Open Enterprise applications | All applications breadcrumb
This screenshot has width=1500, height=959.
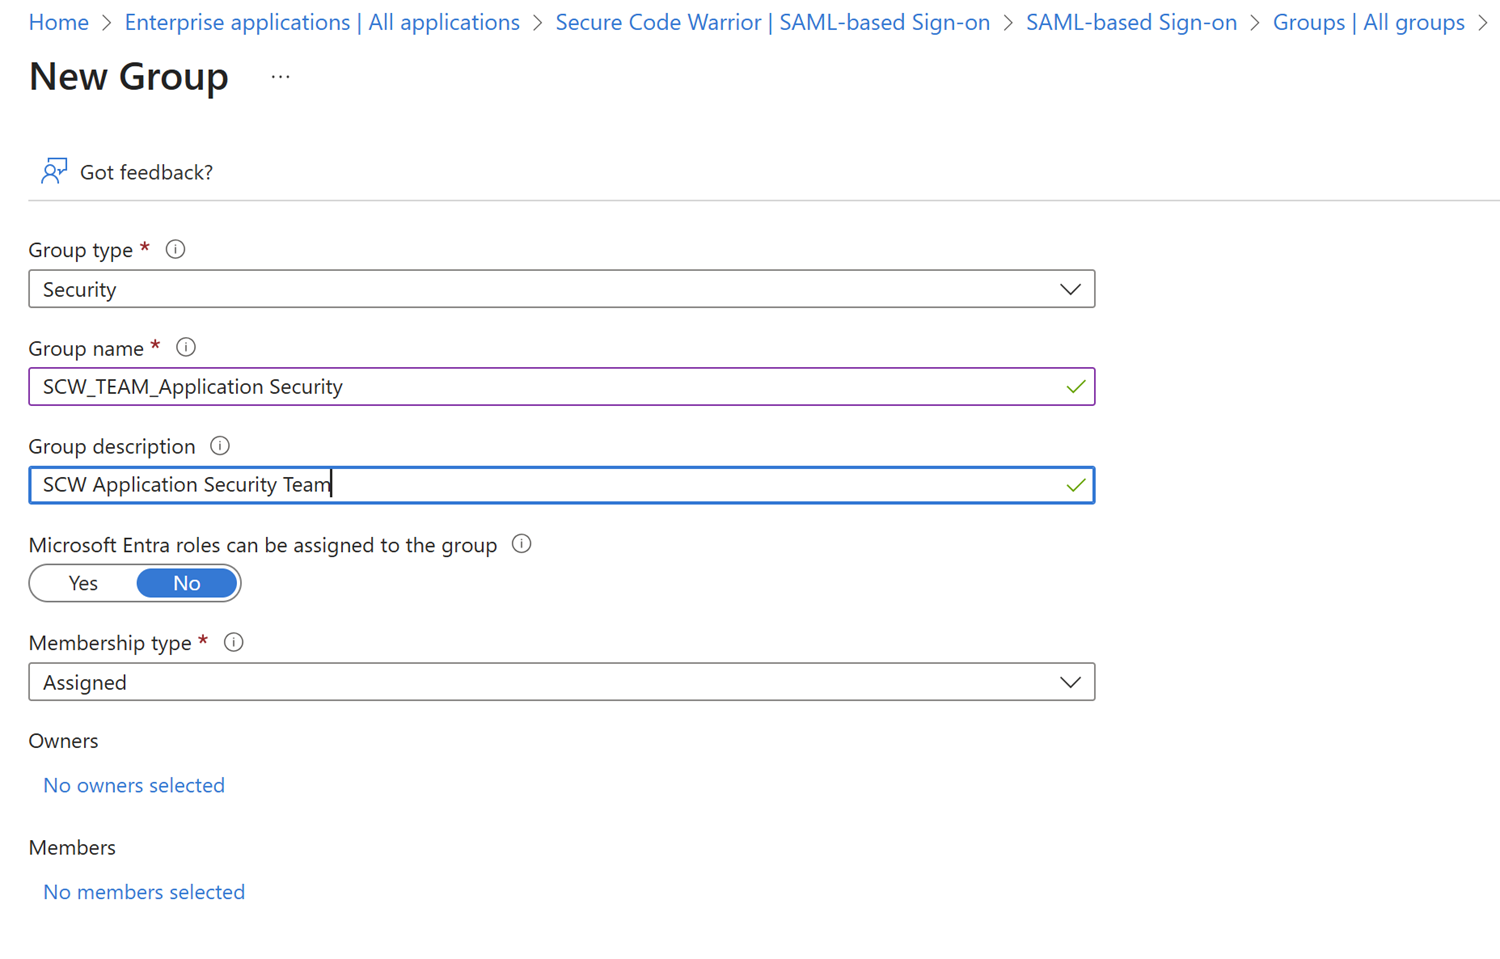click(x=321, y=22)
